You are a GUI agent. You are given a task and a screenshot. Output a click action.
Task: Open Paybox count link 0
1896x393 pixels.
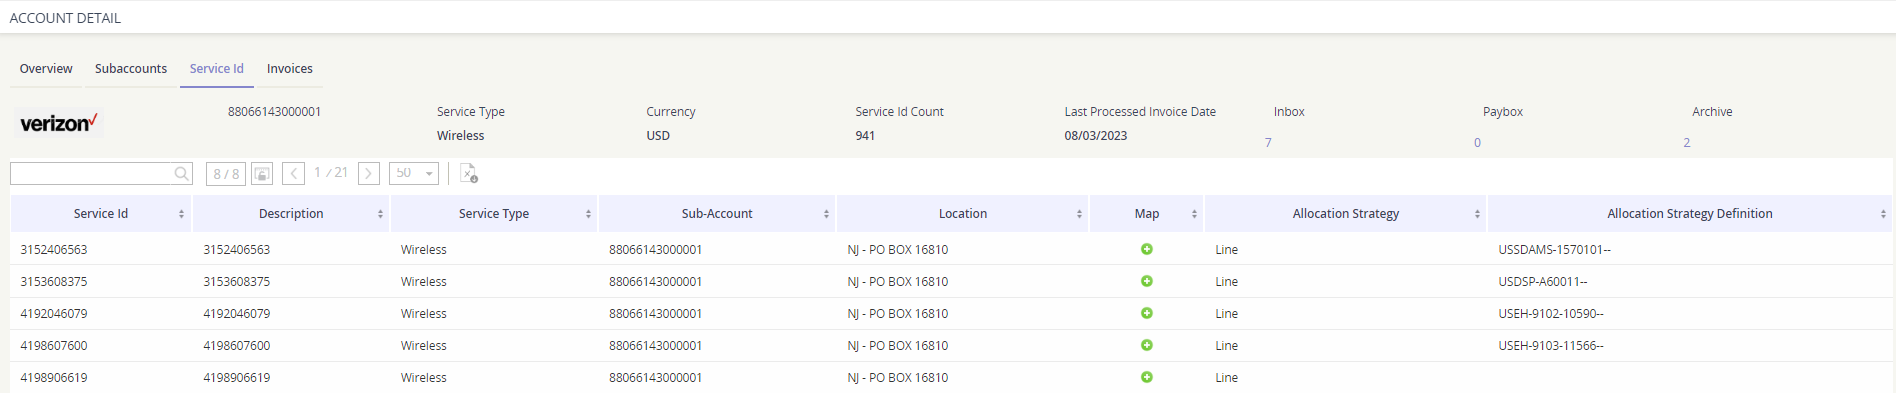point(1477,143)
